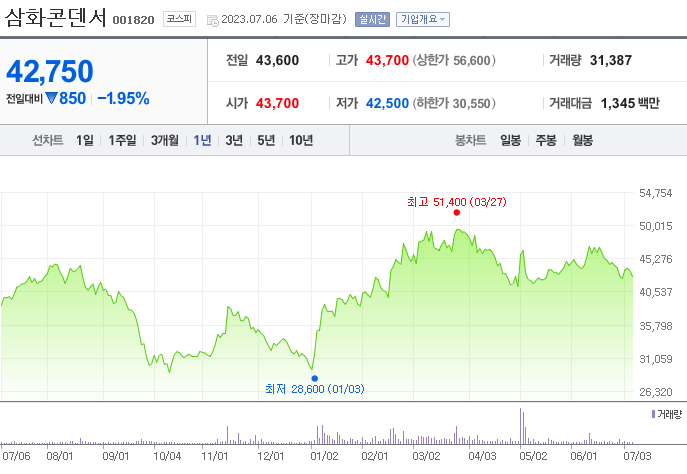Switch to 주봉 candlestick chart
This screenshot has width=687, height=474.
546,140
